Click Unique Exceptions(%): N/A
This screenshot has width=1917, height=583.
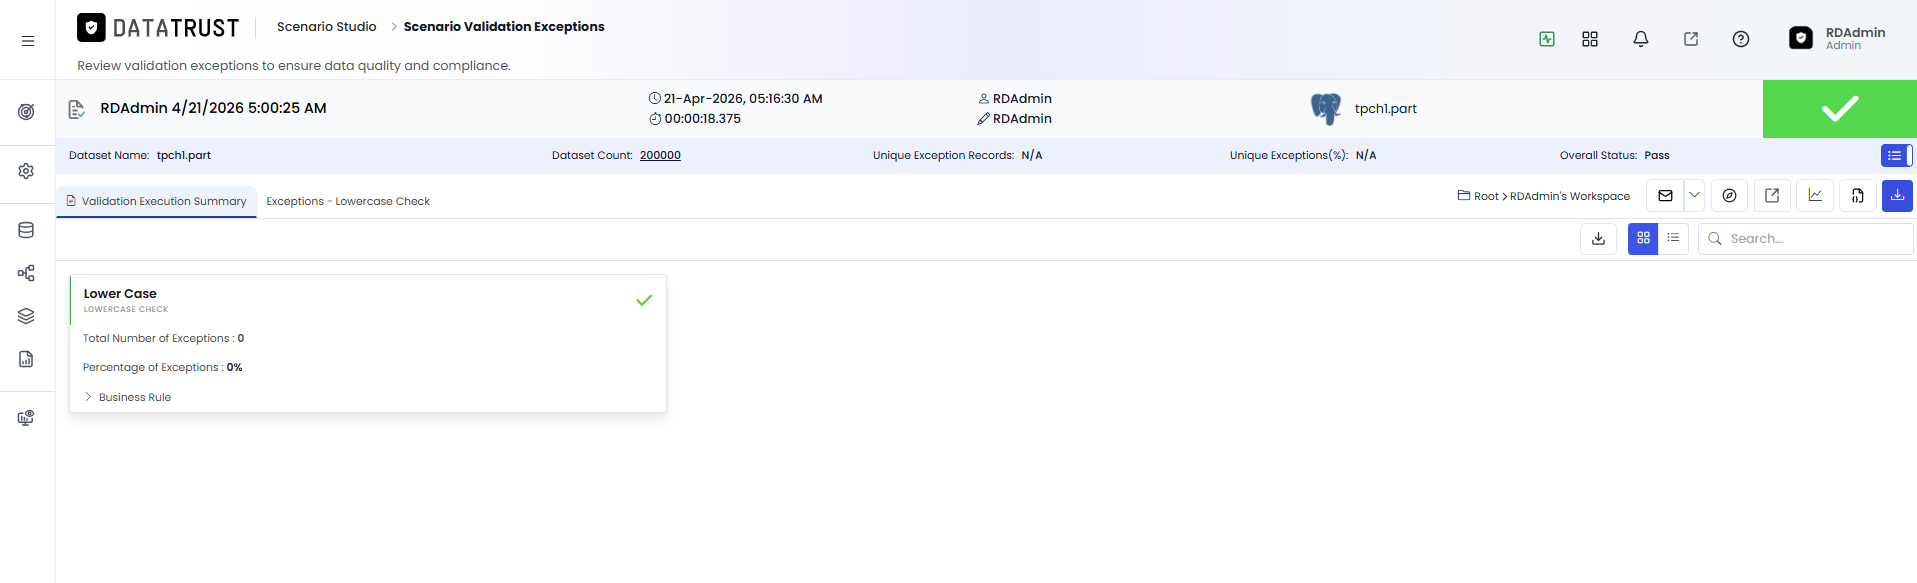click(x=1303, y=155)
